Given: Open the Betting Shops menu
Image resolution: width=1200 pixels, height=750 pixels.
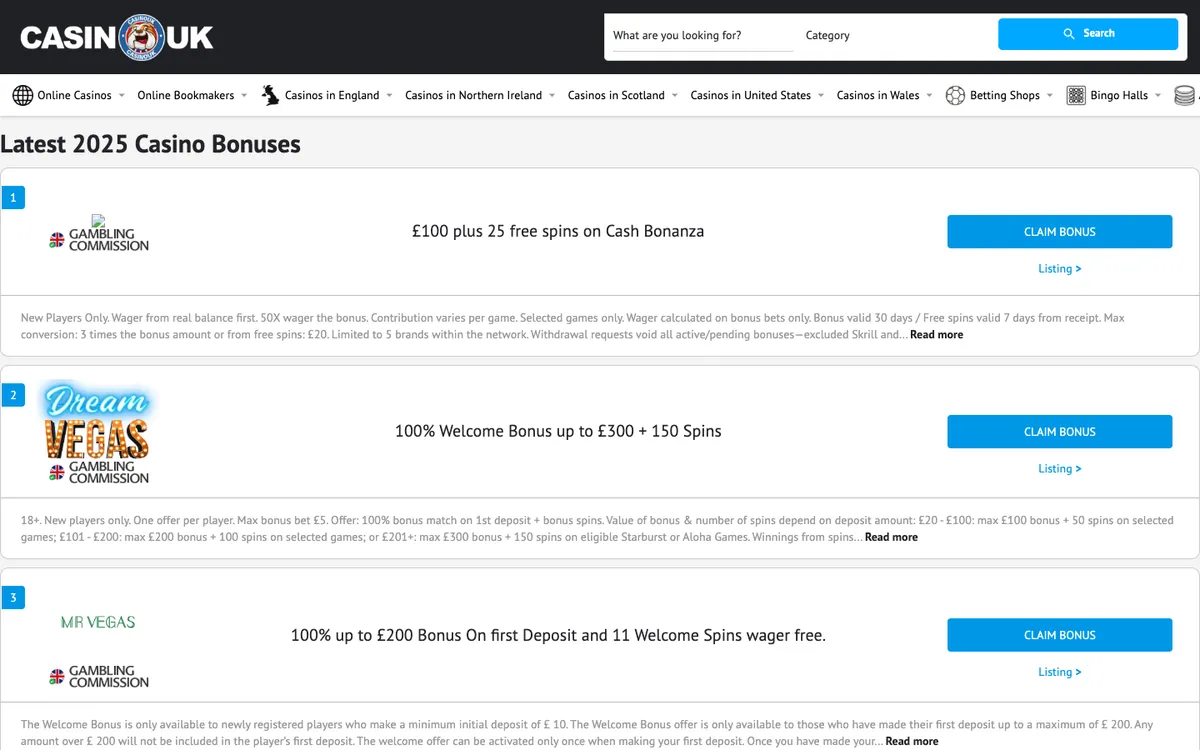Looking at the screenshot, I should pyautogui.click(x=1005, y=95).
